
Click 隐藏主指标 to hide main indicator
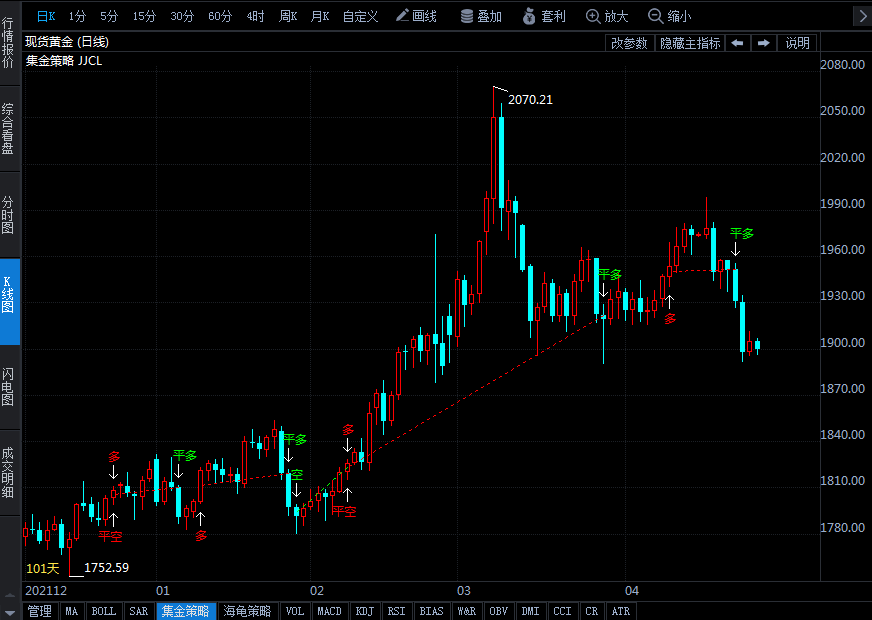click(x=690, y=43)
